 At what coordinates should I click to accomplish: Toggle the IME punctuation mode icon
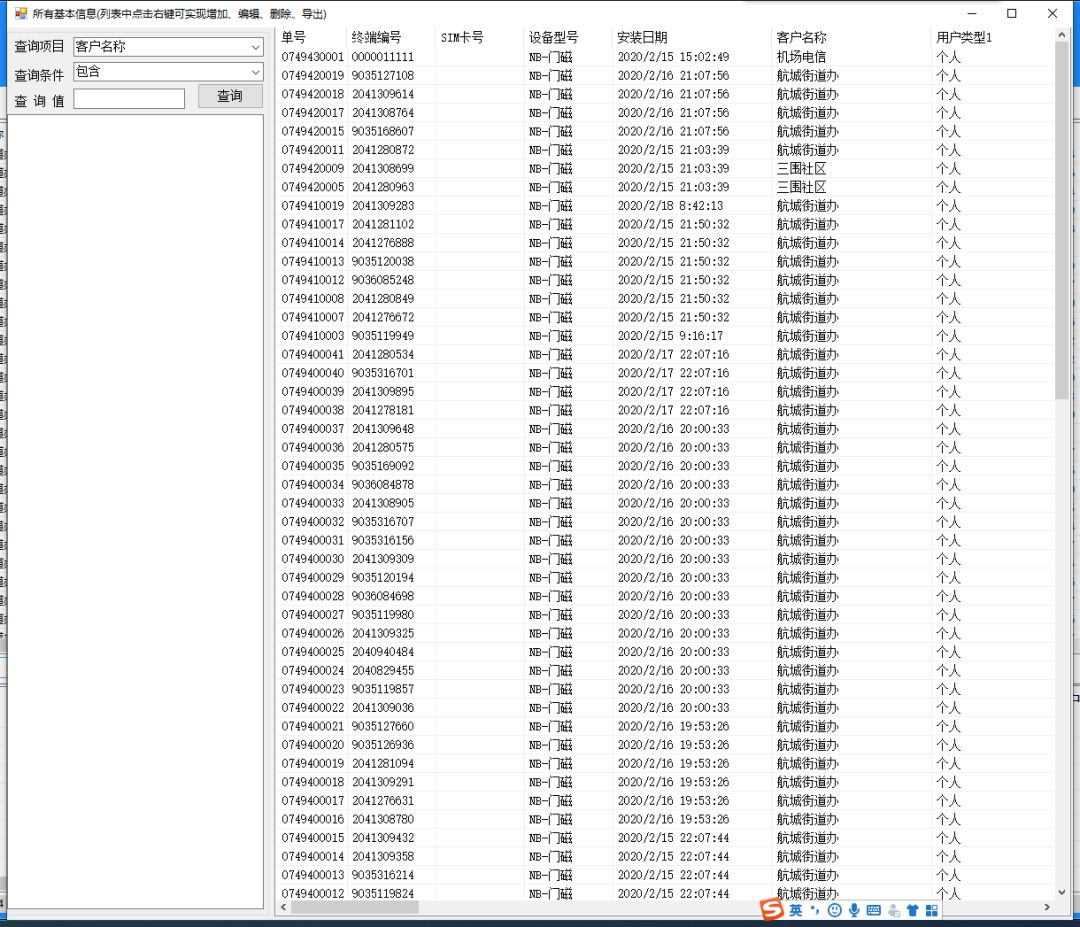point(815,910)
